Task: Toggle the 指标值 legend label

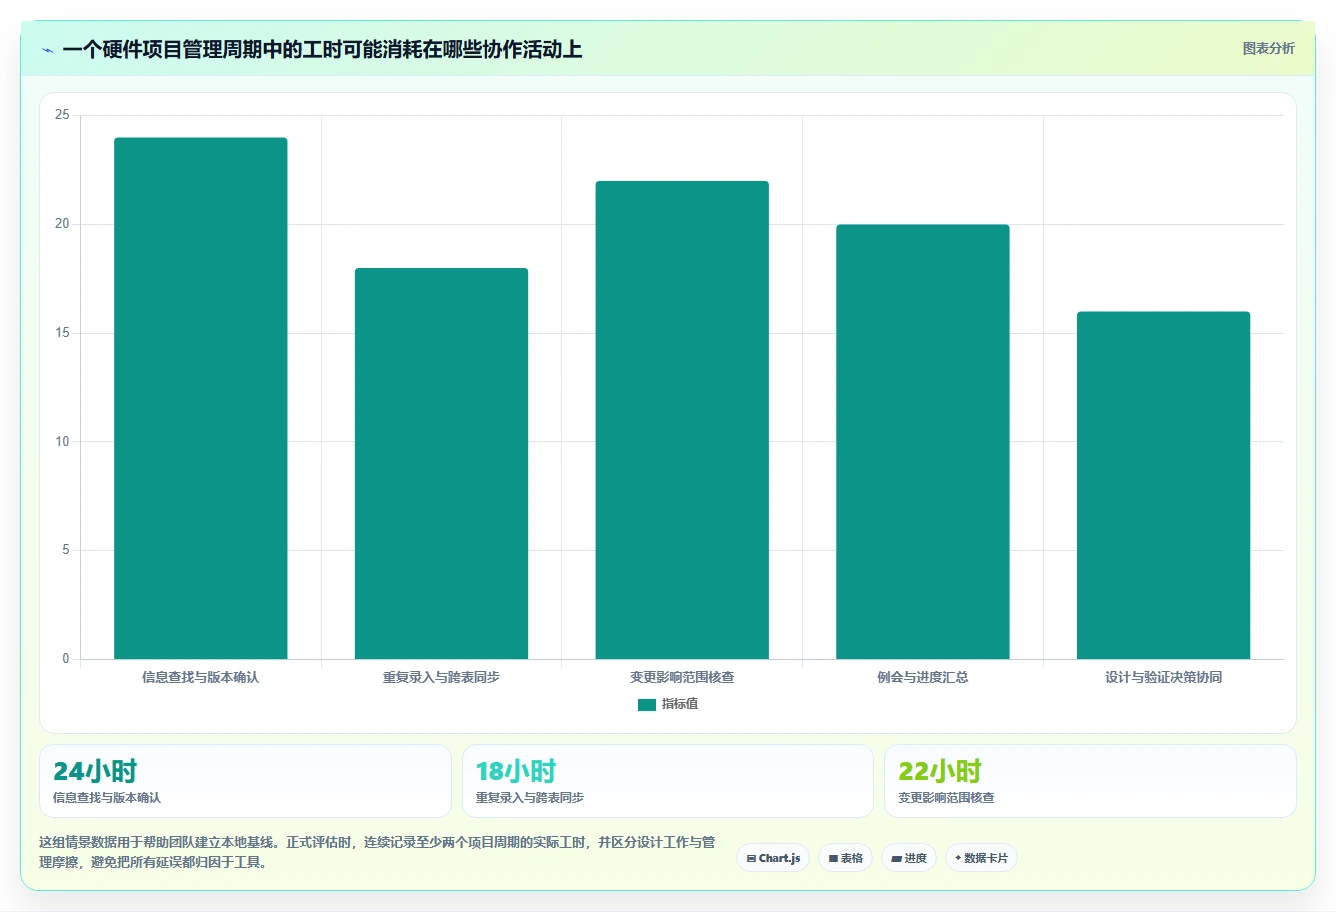Action: point(680,704)
